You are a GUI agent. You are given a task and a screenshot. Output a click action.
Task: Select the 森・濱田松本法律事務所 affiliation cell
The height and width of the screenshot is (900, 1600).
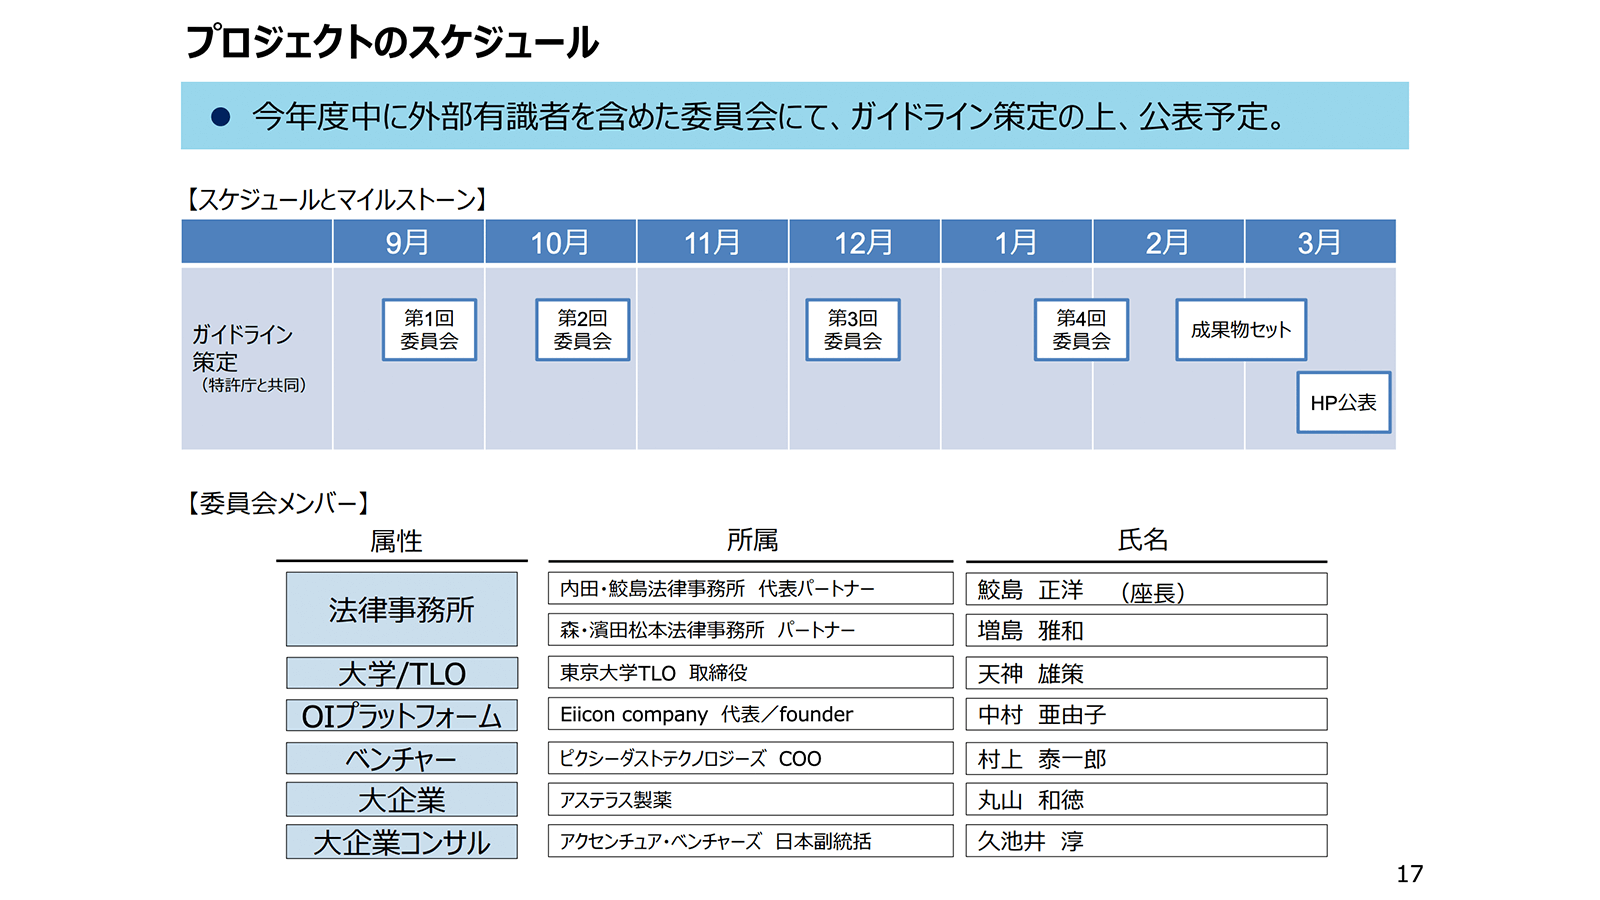click(751, 630)
